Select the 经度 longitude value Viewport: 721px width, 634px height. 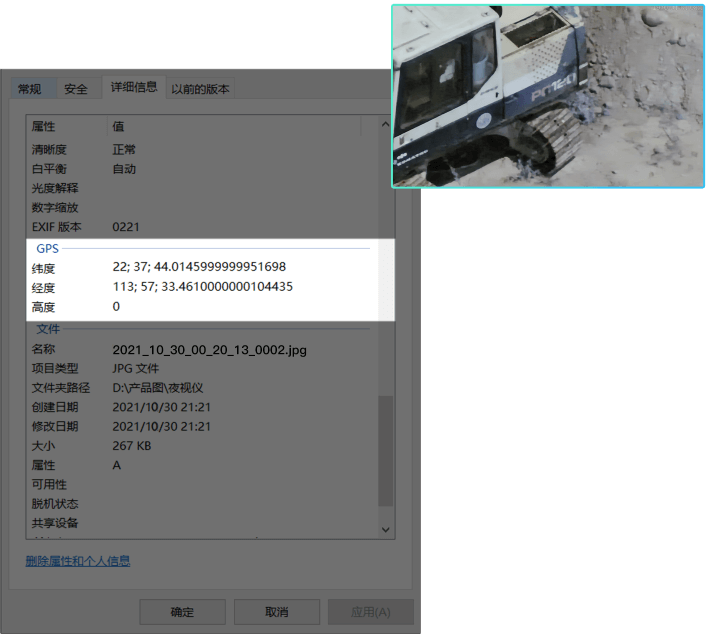202,287
